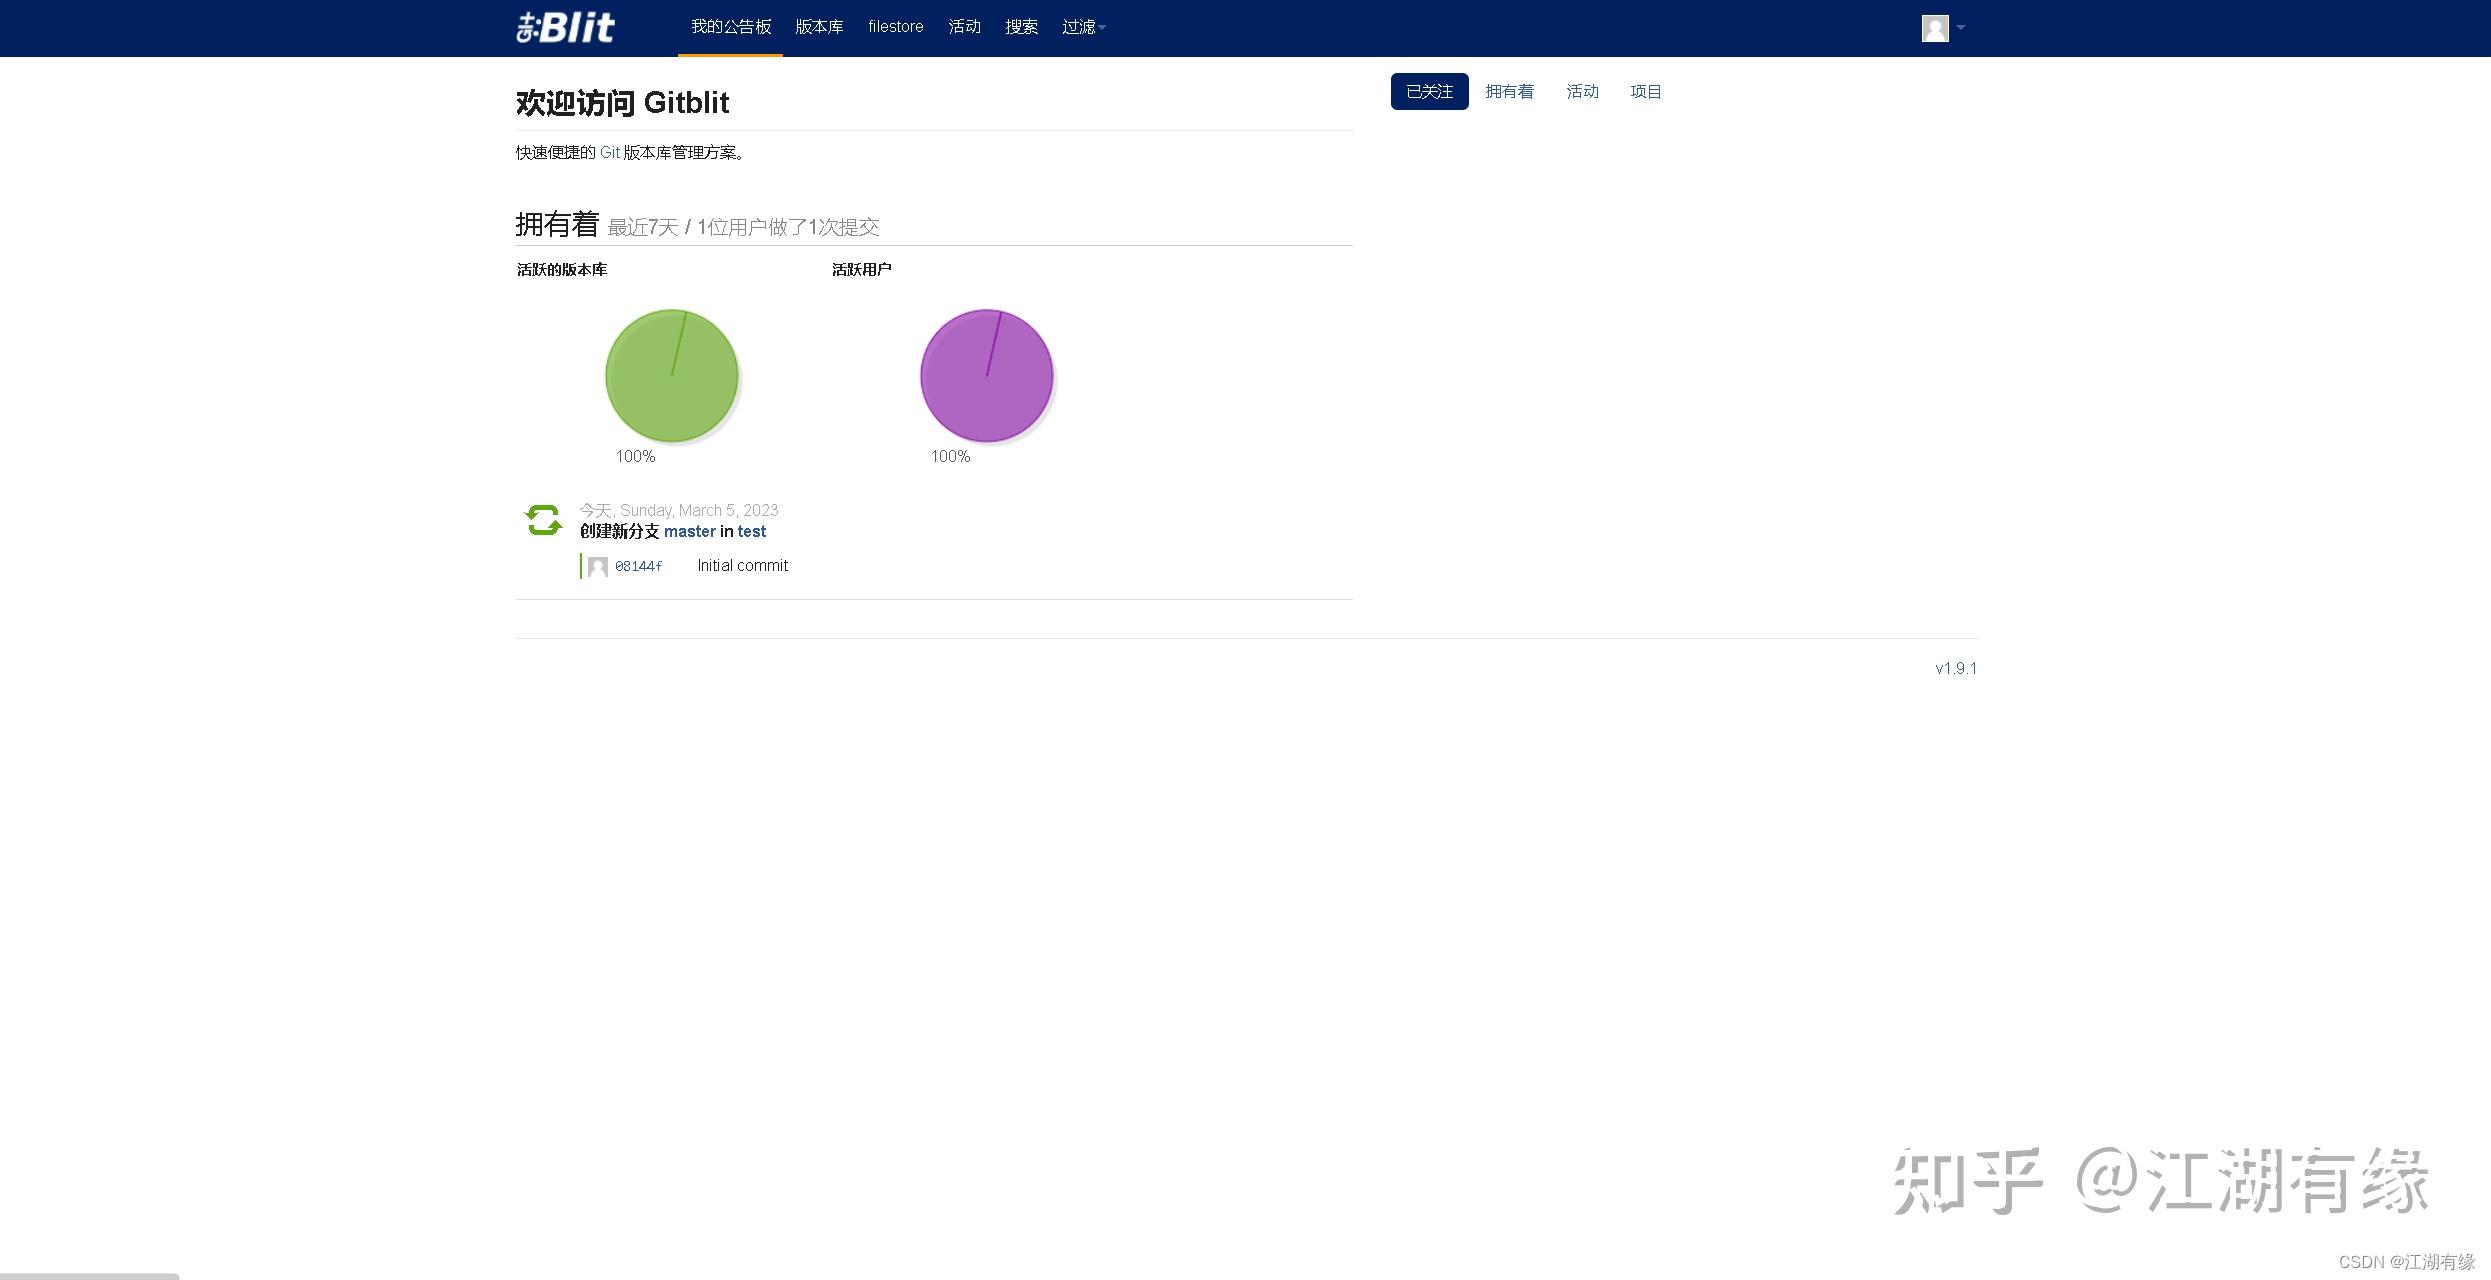
Task: Click the Gitblit logo in the header
Action: click(565, 27)
